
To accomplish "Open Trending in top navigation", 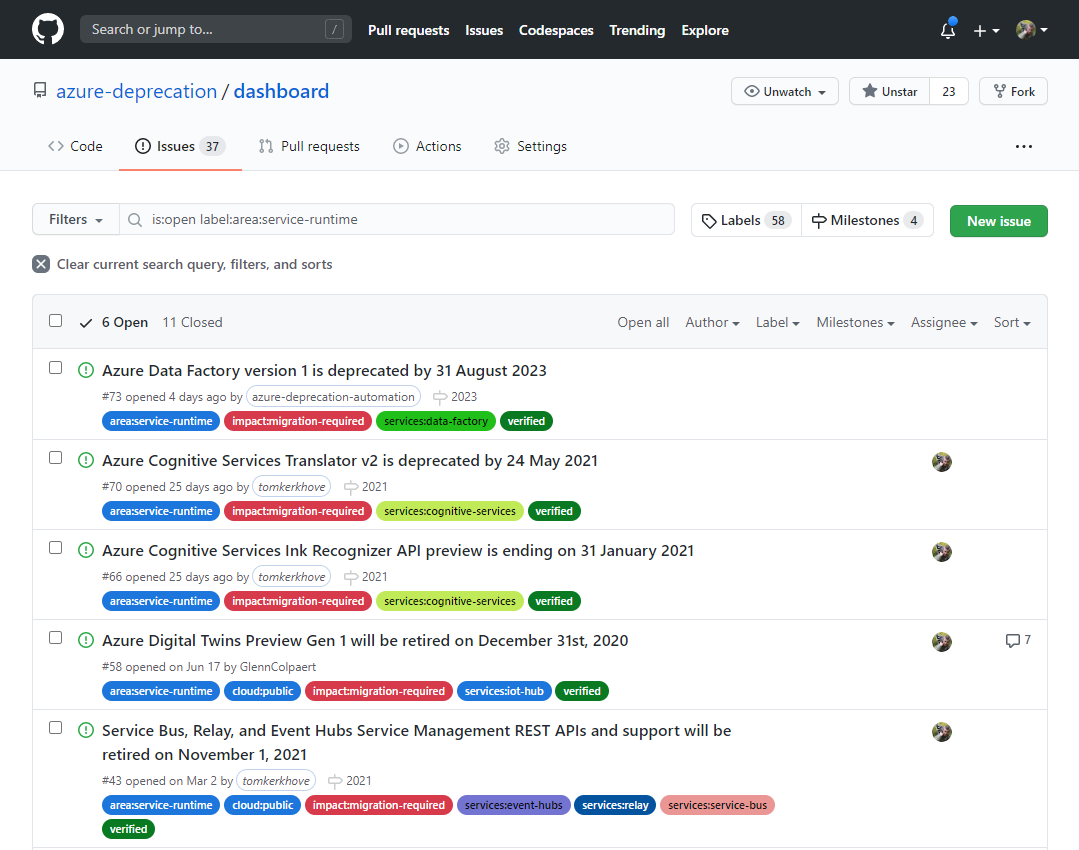I will click(x=637, y=30).
